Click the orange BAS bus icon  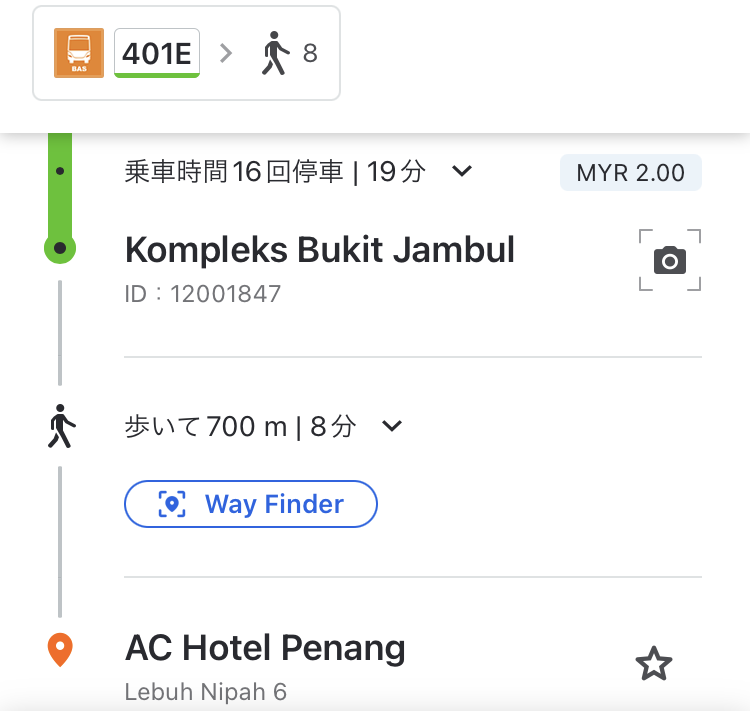(x=79, y=53)
